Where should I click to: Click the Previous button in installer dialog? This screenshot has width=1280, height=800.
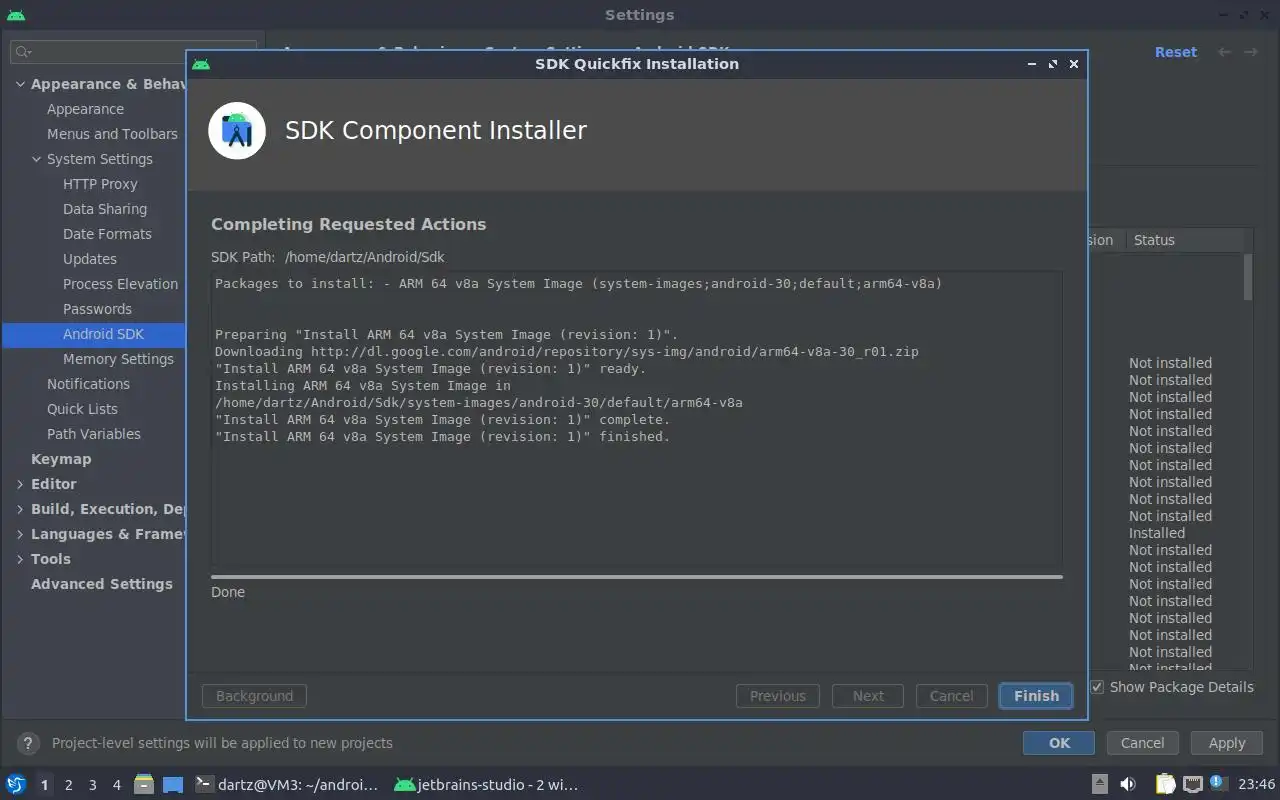(x=777, y=696)
